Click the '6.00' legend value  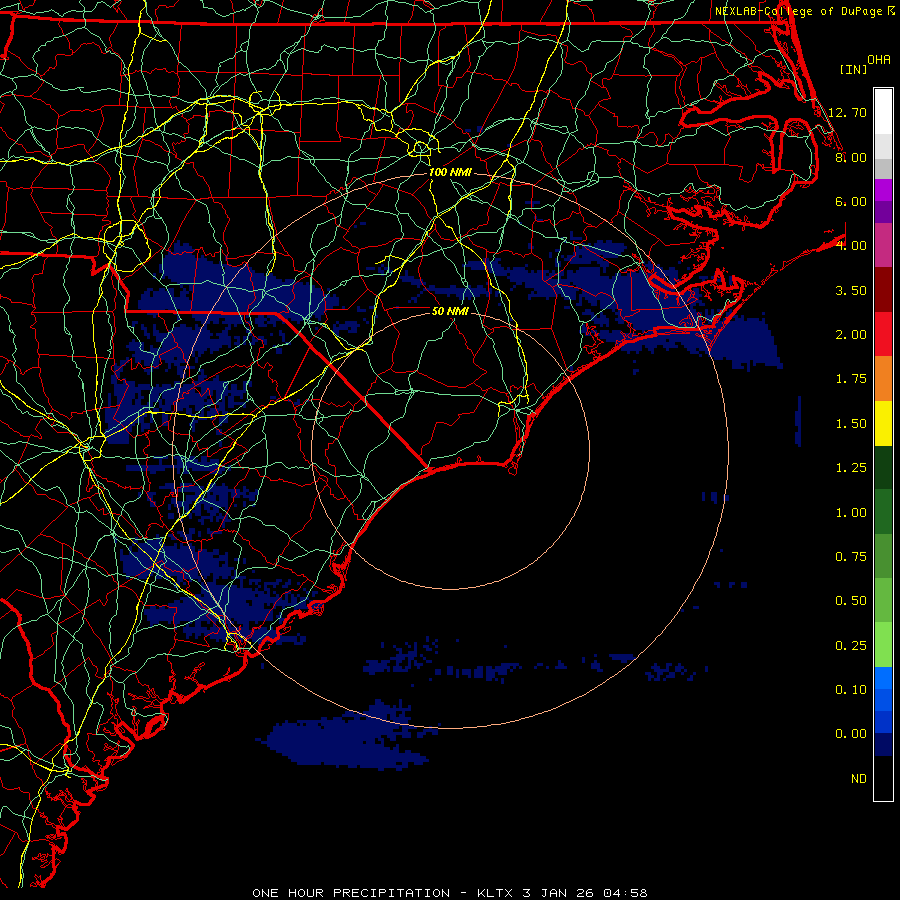point(851,201)
